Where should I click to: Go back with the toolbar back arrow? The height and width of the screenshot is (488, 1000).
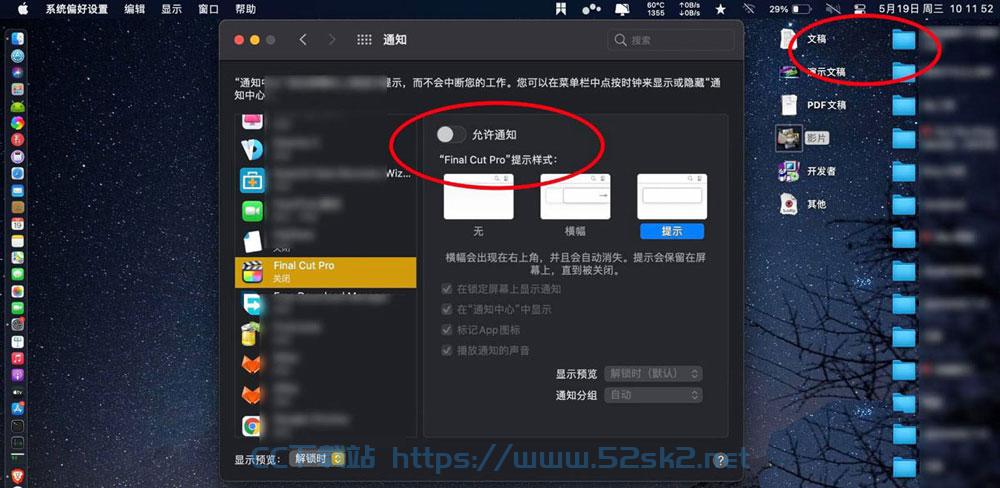(x=303, y=40)
